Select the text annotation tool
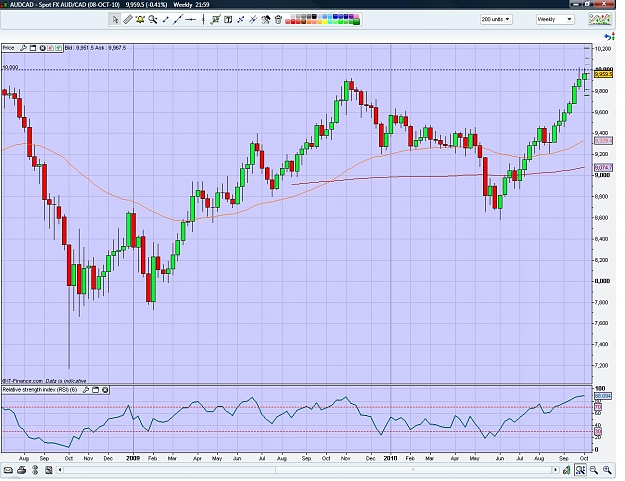625x481 pixels. [228, 19]
